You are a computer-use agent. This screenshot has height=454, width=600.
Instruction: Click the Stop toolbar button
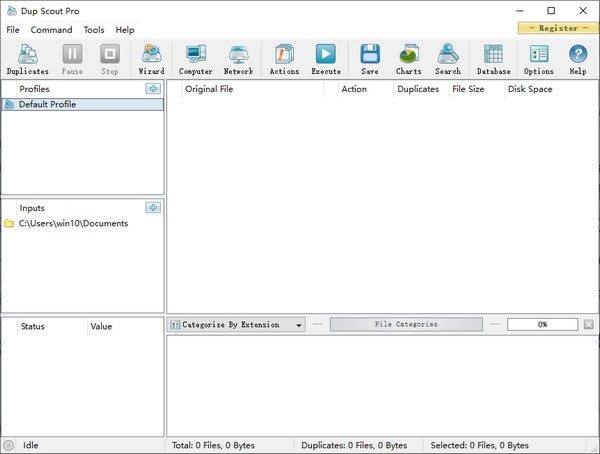tap(110, 59)
